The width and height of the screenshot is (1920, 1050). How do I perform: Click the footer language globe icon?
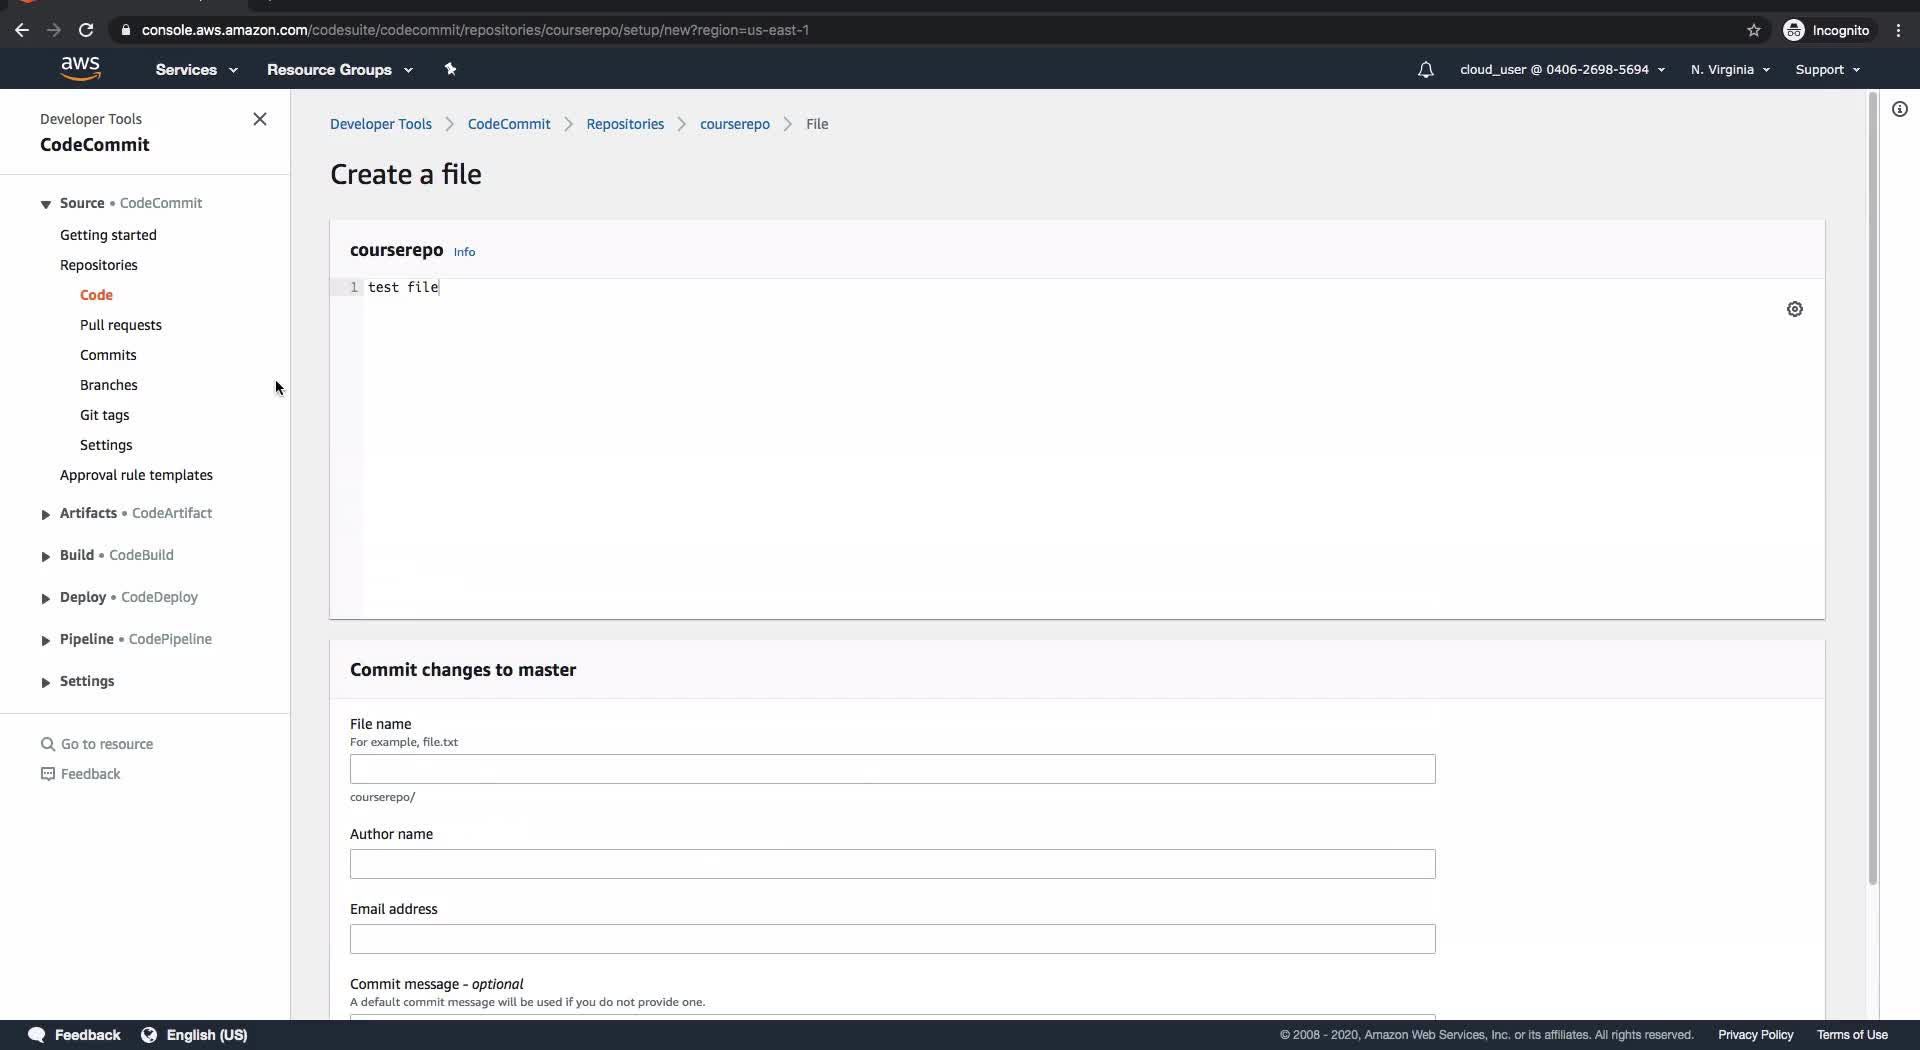click(x=149, y=1035)
